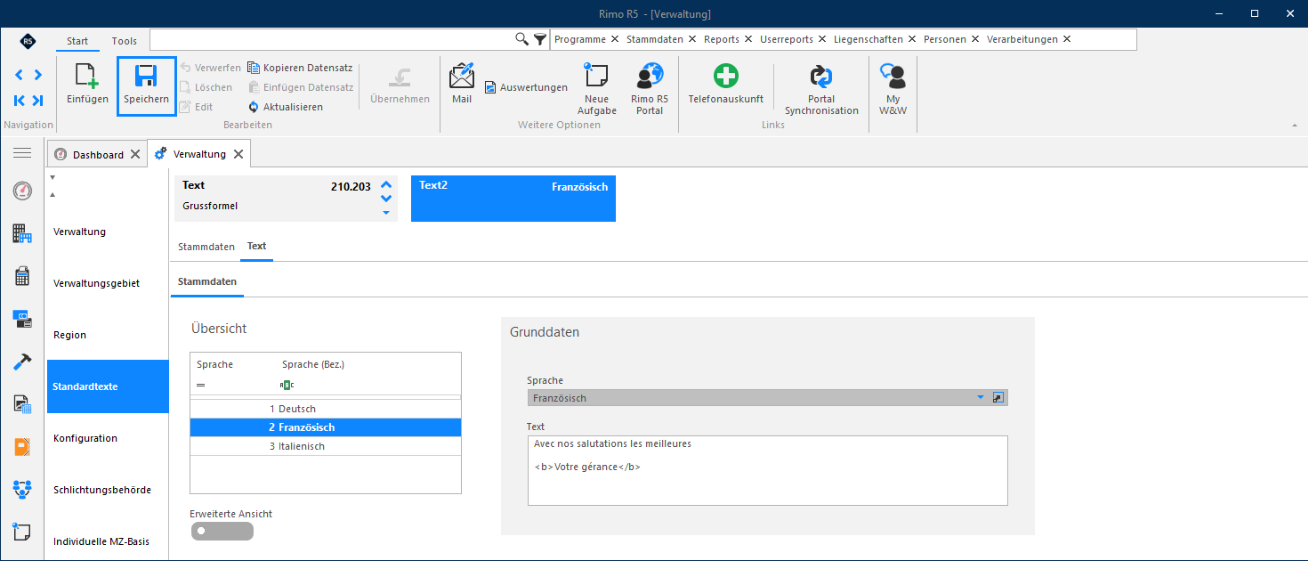Image resolution: width=1309 pixels, height=561 pixels.
Task: Remove Programme search filter
Action: pyautogui.click(x=614, y=39)
